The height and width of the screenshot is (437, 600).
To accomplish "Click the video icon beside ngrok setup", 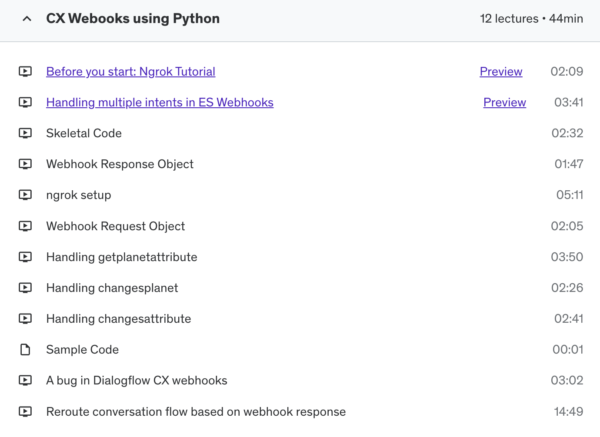I will coord(25,195).
